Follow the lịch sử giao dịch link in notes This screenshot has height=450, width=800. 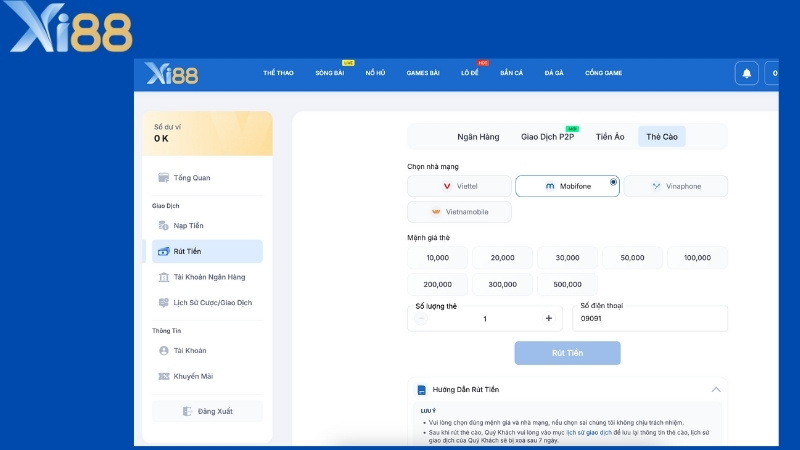[589, 433]
